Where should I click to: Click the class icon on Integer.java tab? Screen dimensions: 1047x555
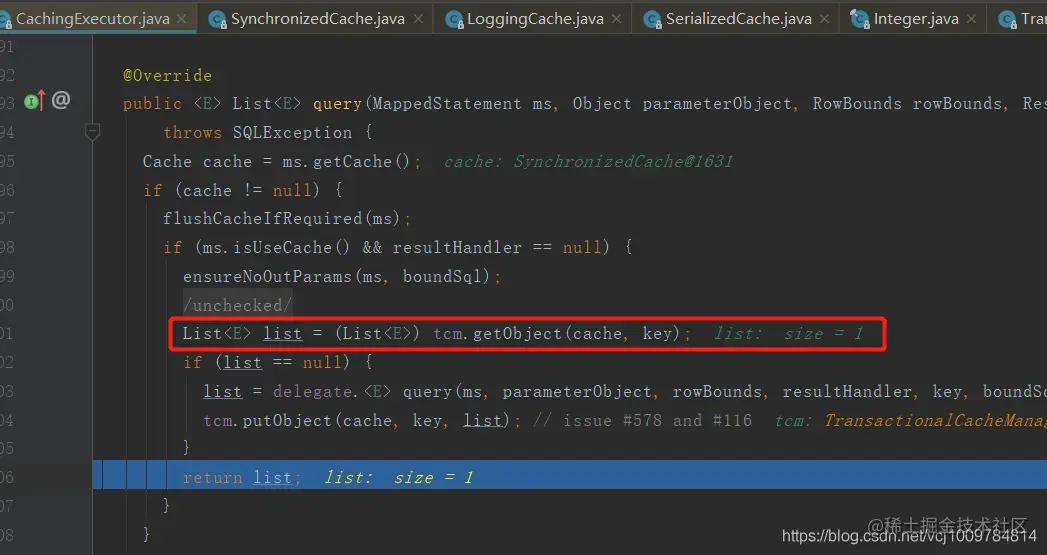point(860,19)
